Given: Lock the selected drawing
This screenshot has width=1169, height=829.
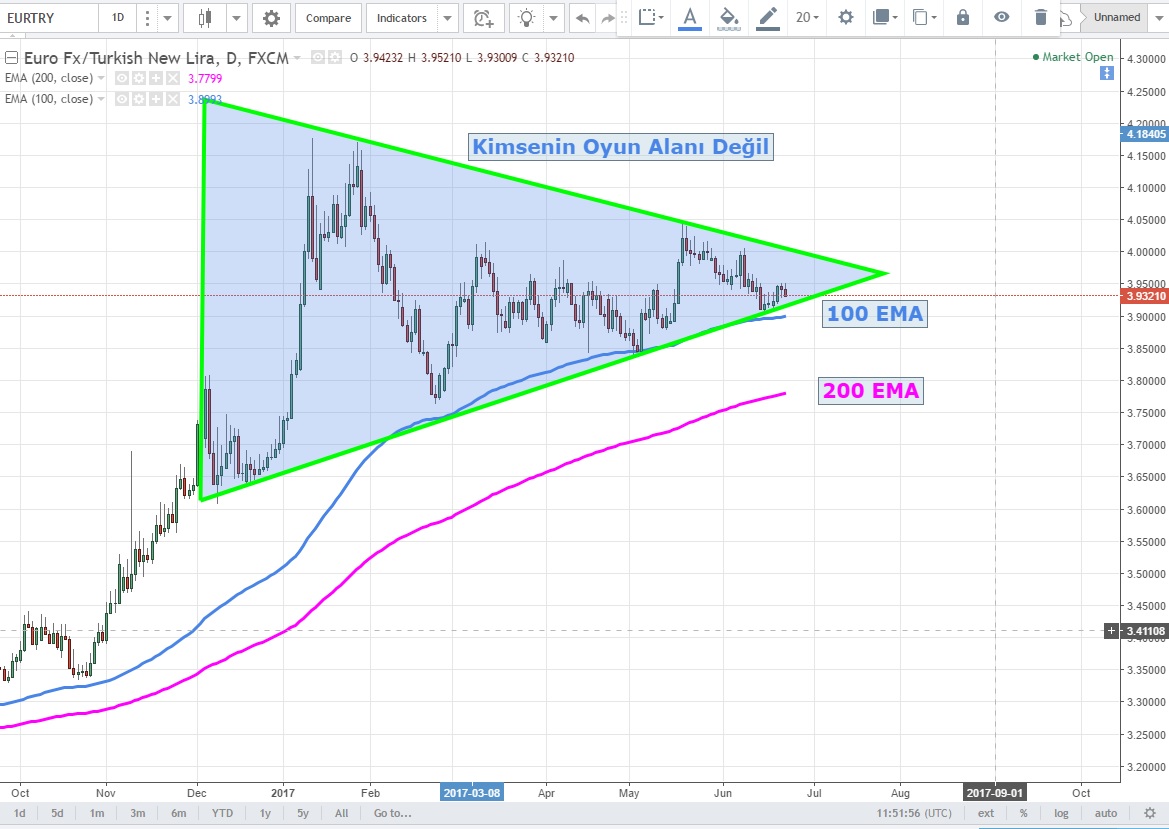Looking at the screenshot, I should [962, 17].
